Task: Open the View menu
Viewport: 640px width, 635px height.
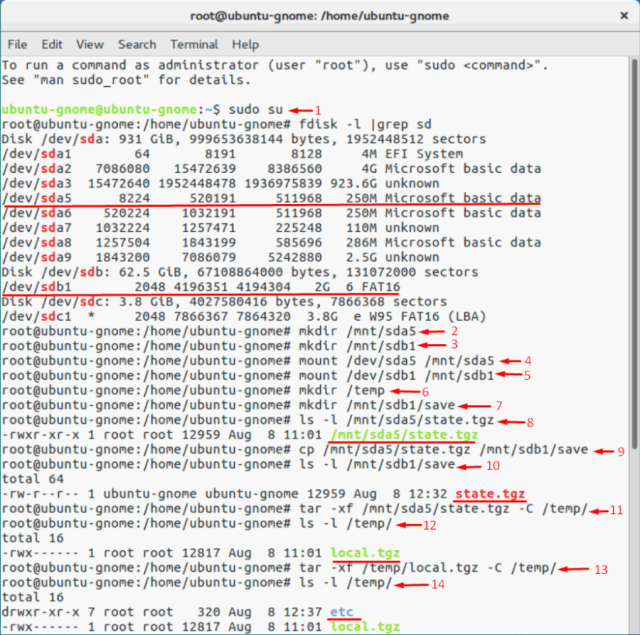Action: tap(90, 44)
